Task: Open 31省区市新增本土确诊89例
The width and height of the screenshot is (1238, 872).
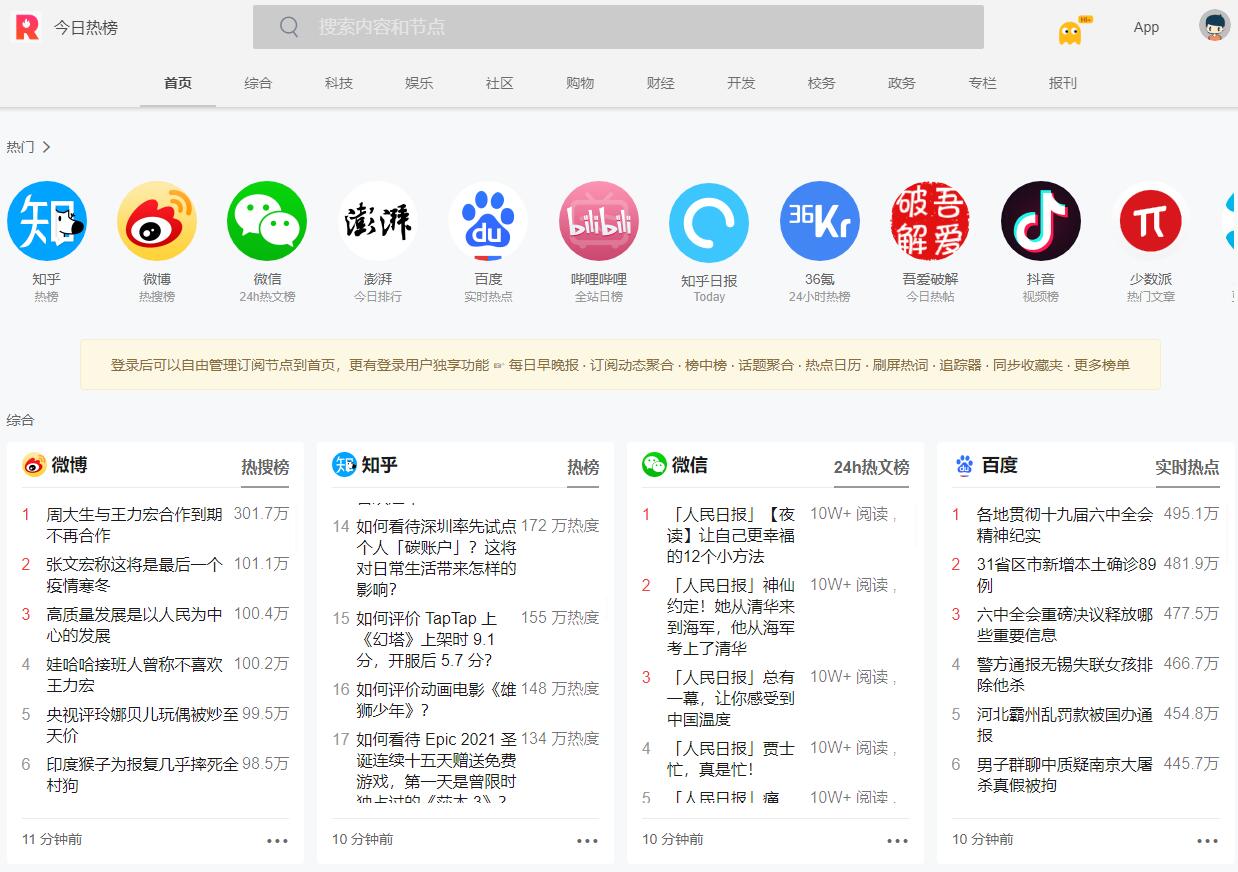Action: point(1066,575)
